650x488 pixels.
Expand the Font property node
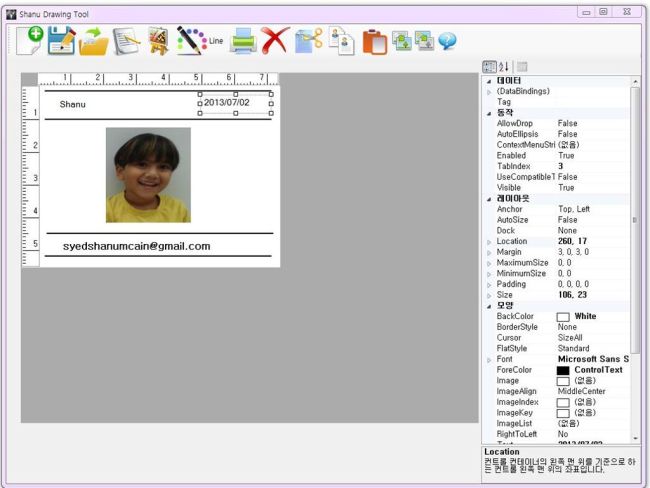pyautogui.click(x=489, y=360)
